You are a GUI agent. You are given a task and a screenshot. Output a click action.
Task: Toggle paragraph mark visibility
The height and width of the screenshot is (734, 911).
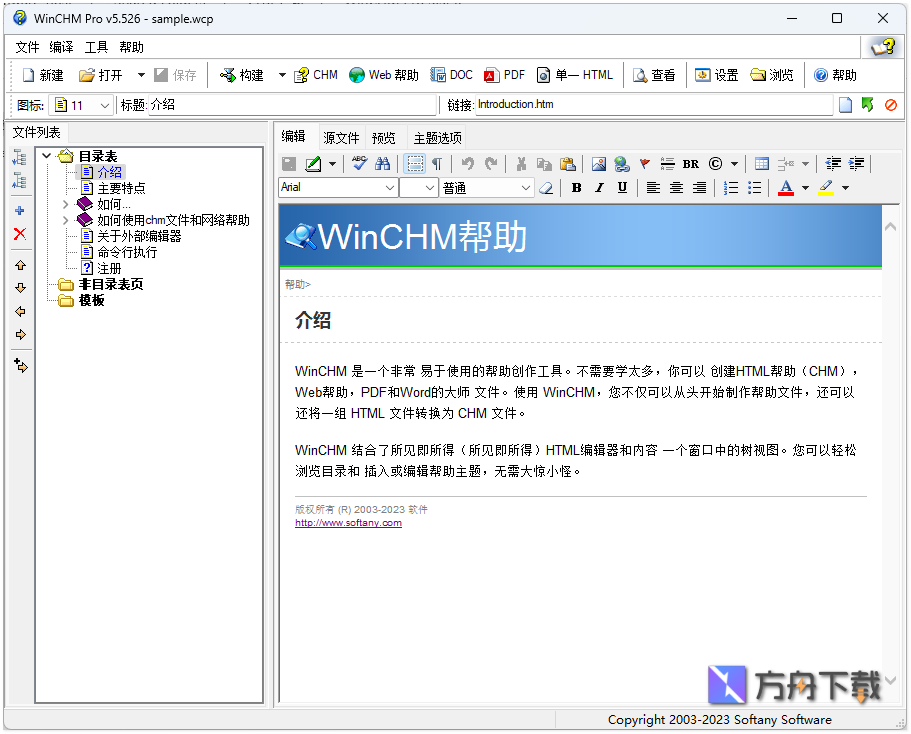point(437,163)
